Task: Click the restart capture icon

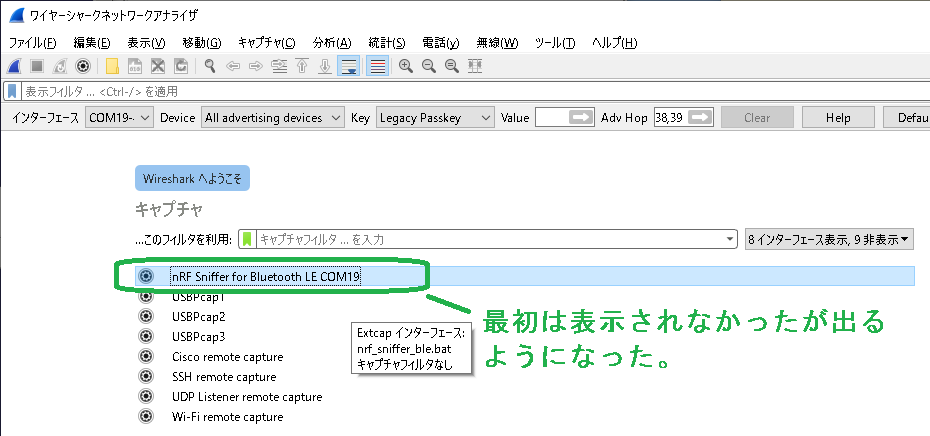Action: 60,66
